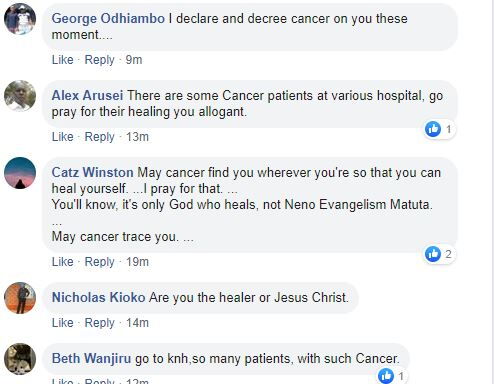The width and height of the screenshot is (494, 384).
Task: Click thumbs-up reaction on Beth Wanjiru's comment
Action: (386, 376)
